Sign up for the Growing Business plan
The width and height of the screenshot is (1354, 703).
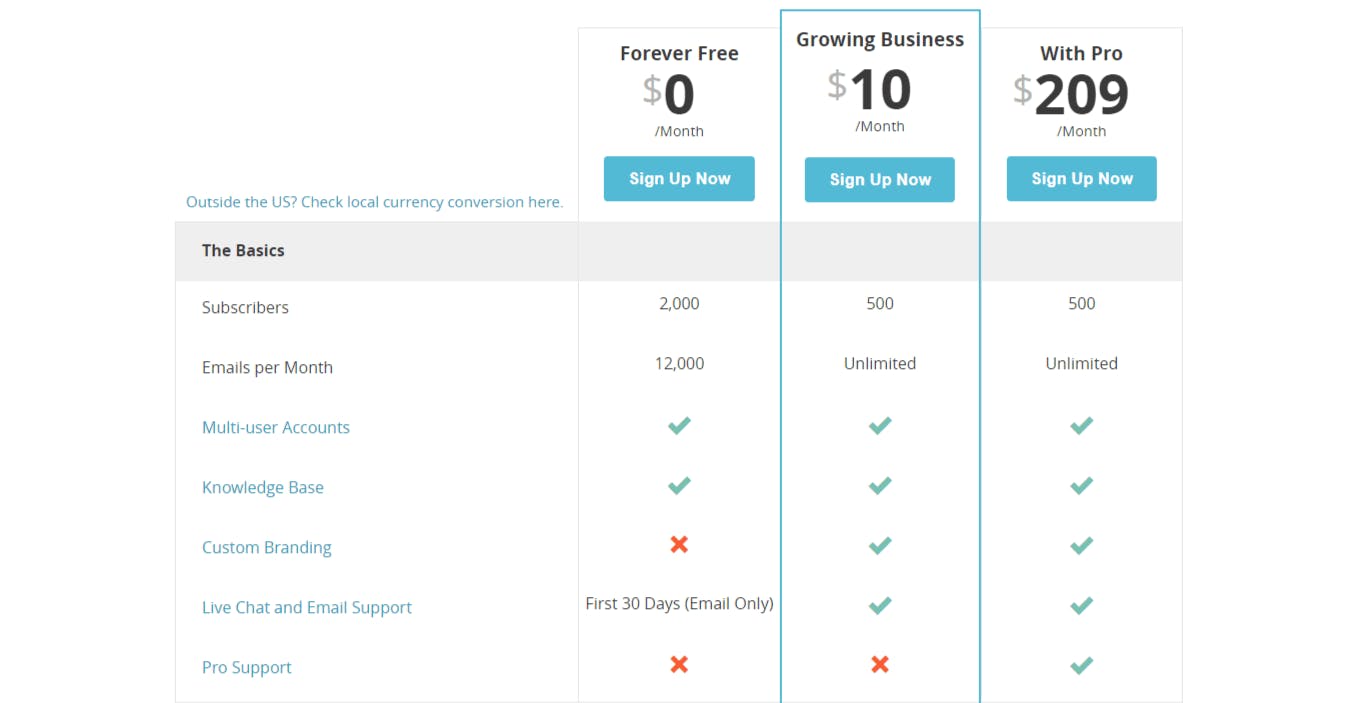880,180
